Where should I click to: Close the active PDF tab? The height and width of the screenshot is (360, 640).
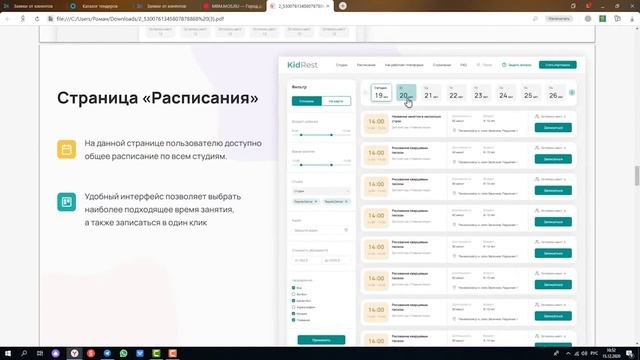(328, 6)
